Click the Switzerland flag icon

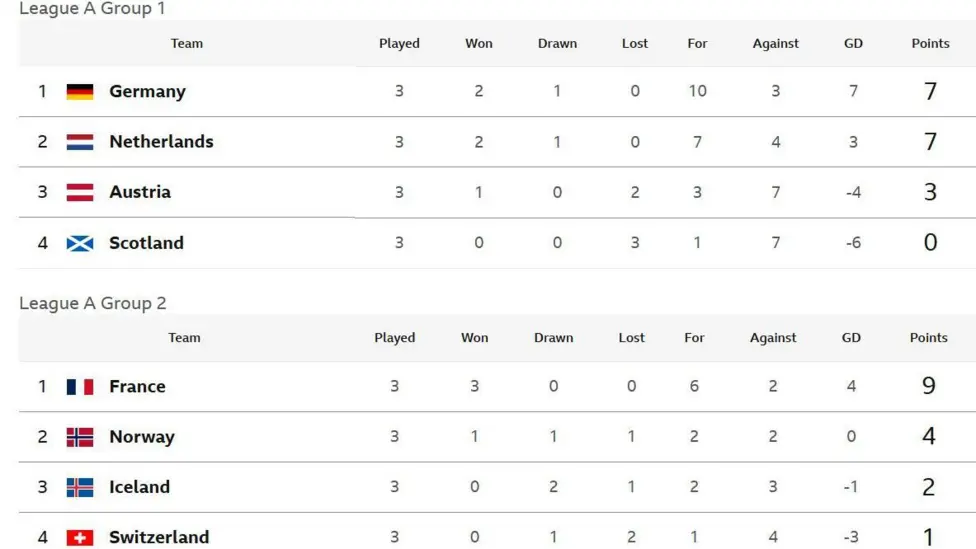pyautogui.click(x=80, y=538)
